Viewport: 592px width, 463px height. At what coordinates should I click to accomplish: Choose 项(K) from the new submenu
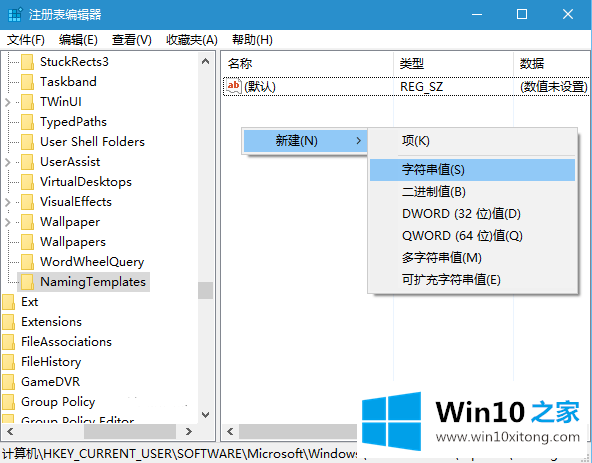(x=472, y=141)
